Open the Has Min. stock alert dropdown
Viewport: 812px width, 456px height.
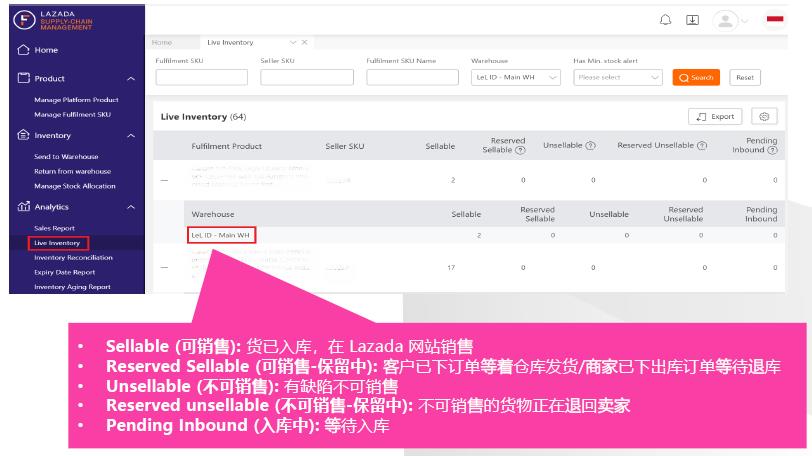click(x=618, y=77)
